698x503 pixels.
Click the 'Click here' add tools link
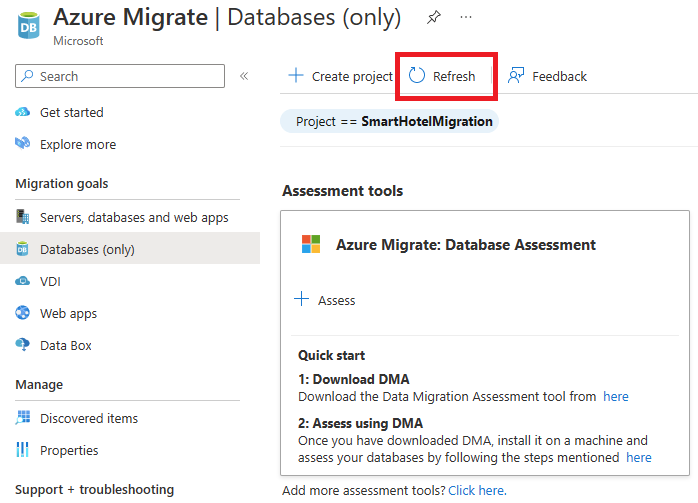pos(477,491)
